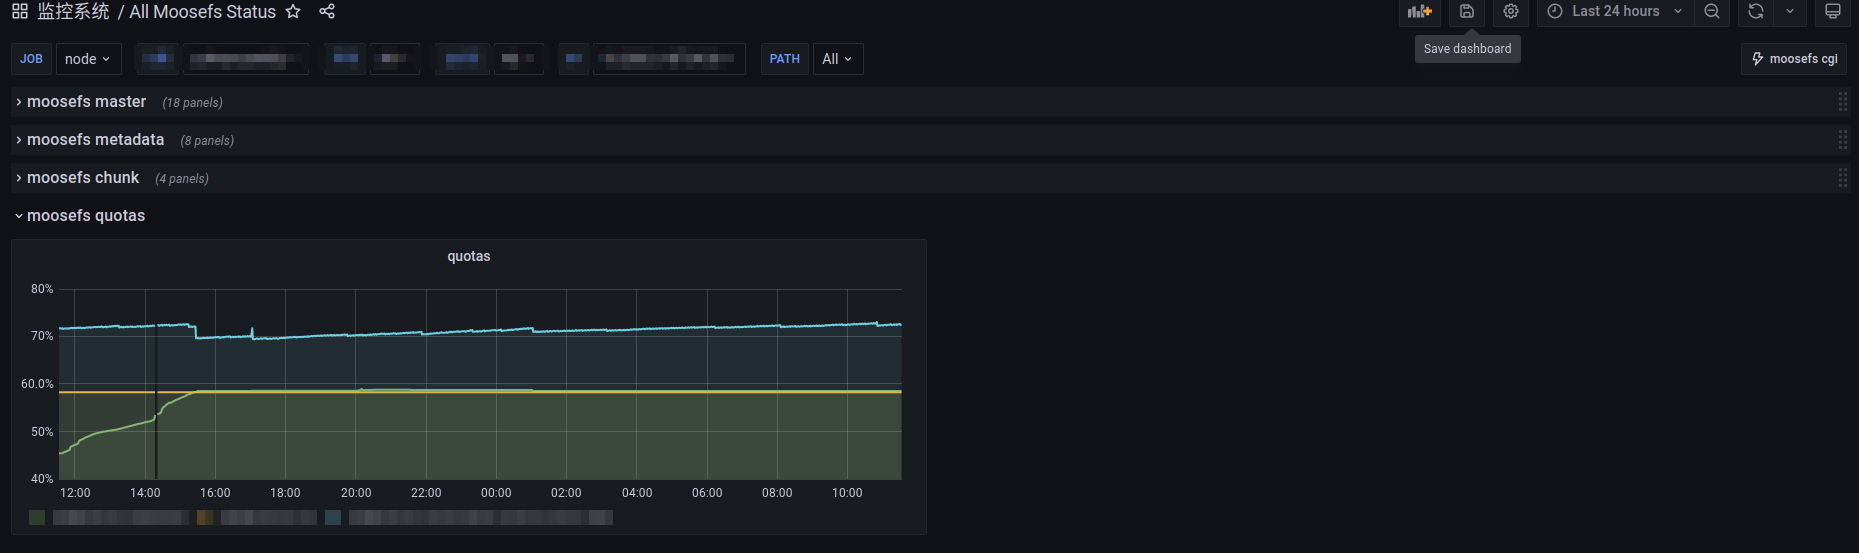The width and height of the screenshot is (1859, 553).
Task: Click the quotas panel title
Action: click(468, 257)
